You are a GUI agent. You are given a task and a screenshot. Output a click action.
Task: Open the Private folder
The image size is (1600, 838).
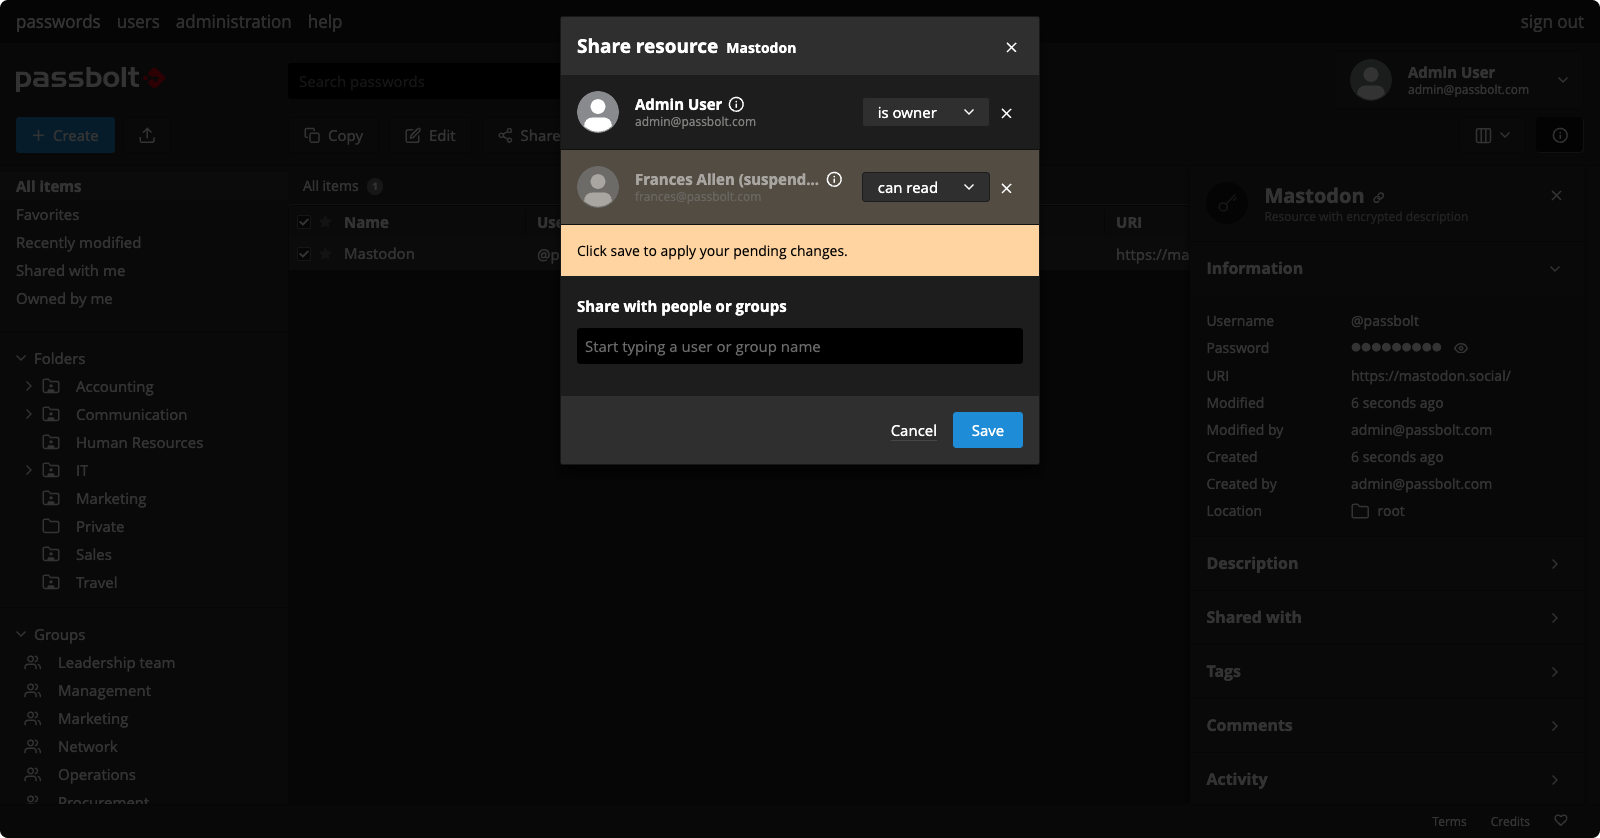(x=100, y=526)
